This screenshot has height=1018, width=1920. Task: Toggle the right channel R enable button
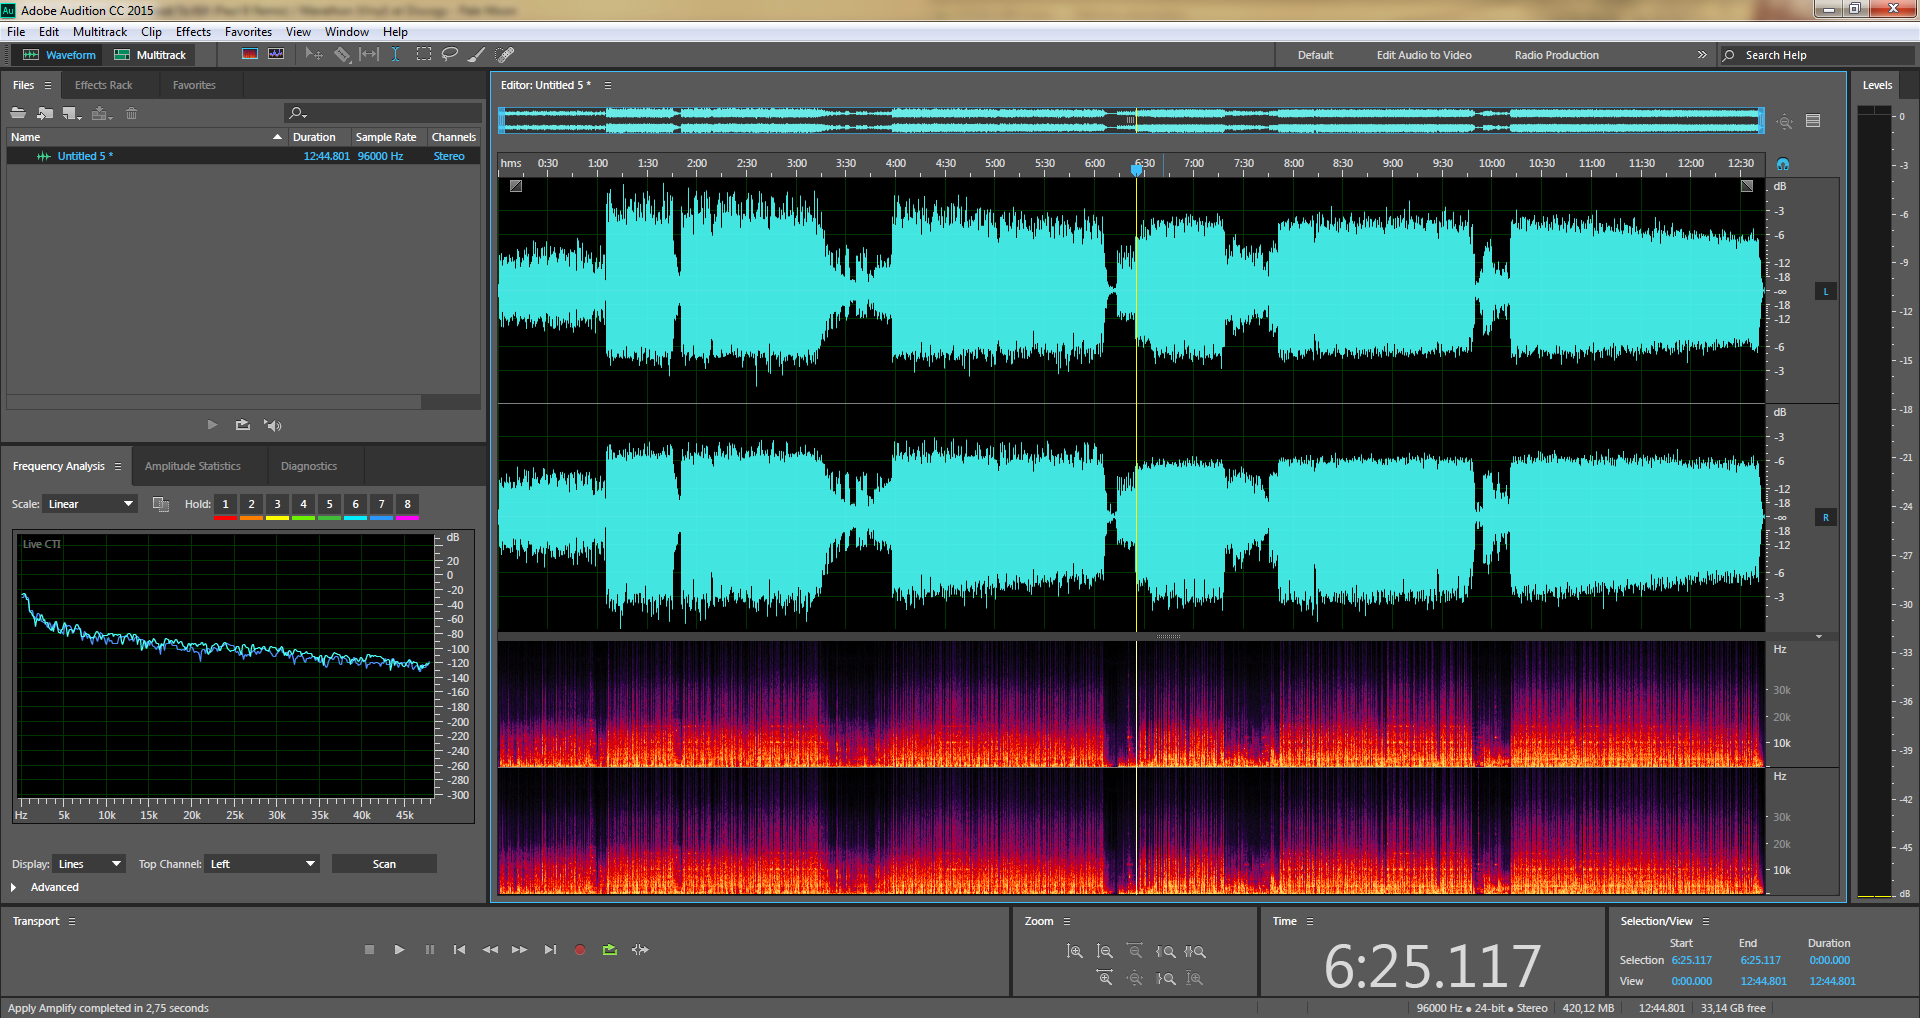point(1826,518)
